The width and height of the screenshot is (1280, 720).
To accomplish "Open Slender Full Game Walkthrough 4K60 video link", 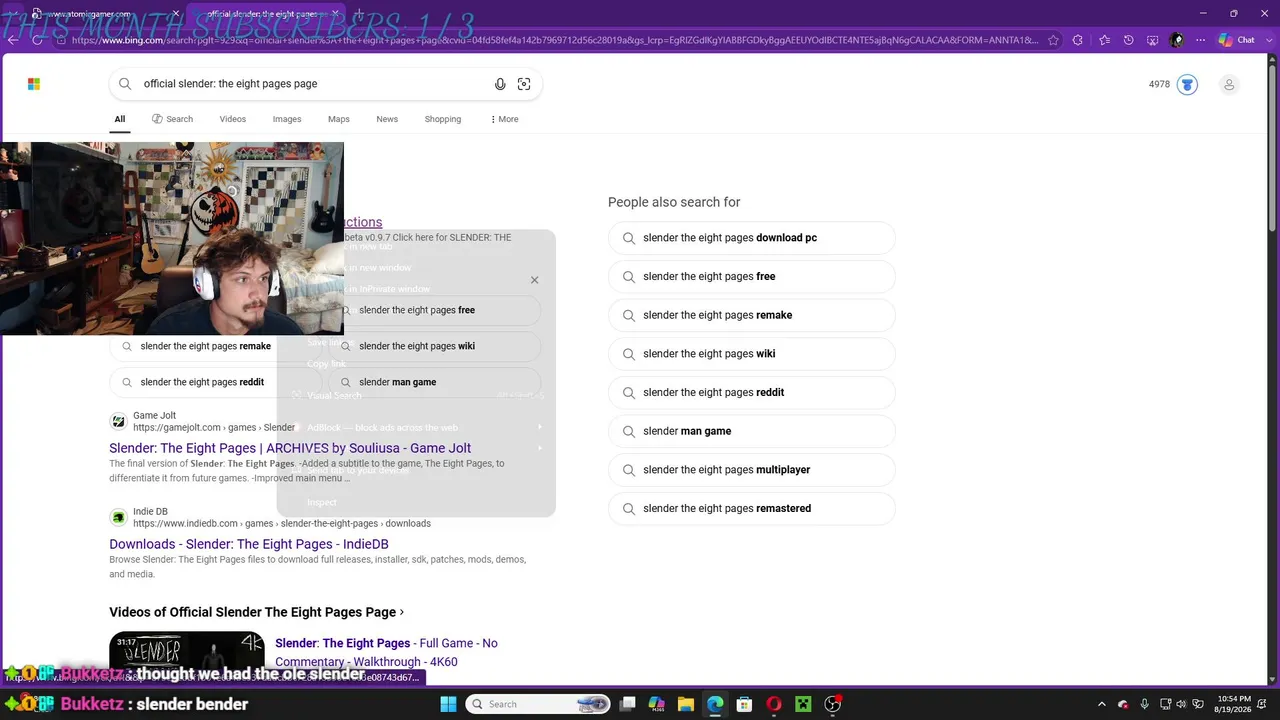I will click(x=386, y=652).
